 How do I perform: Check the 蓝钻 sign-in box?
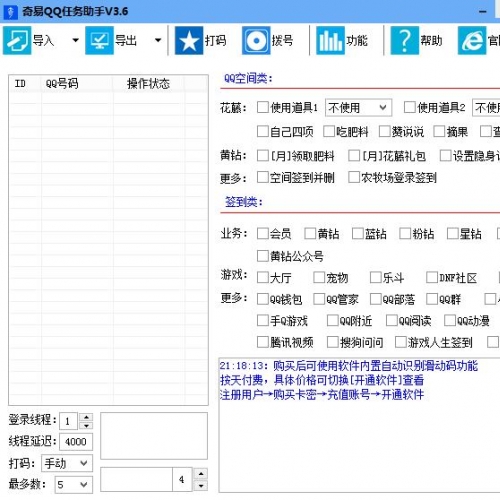(358, 233)
